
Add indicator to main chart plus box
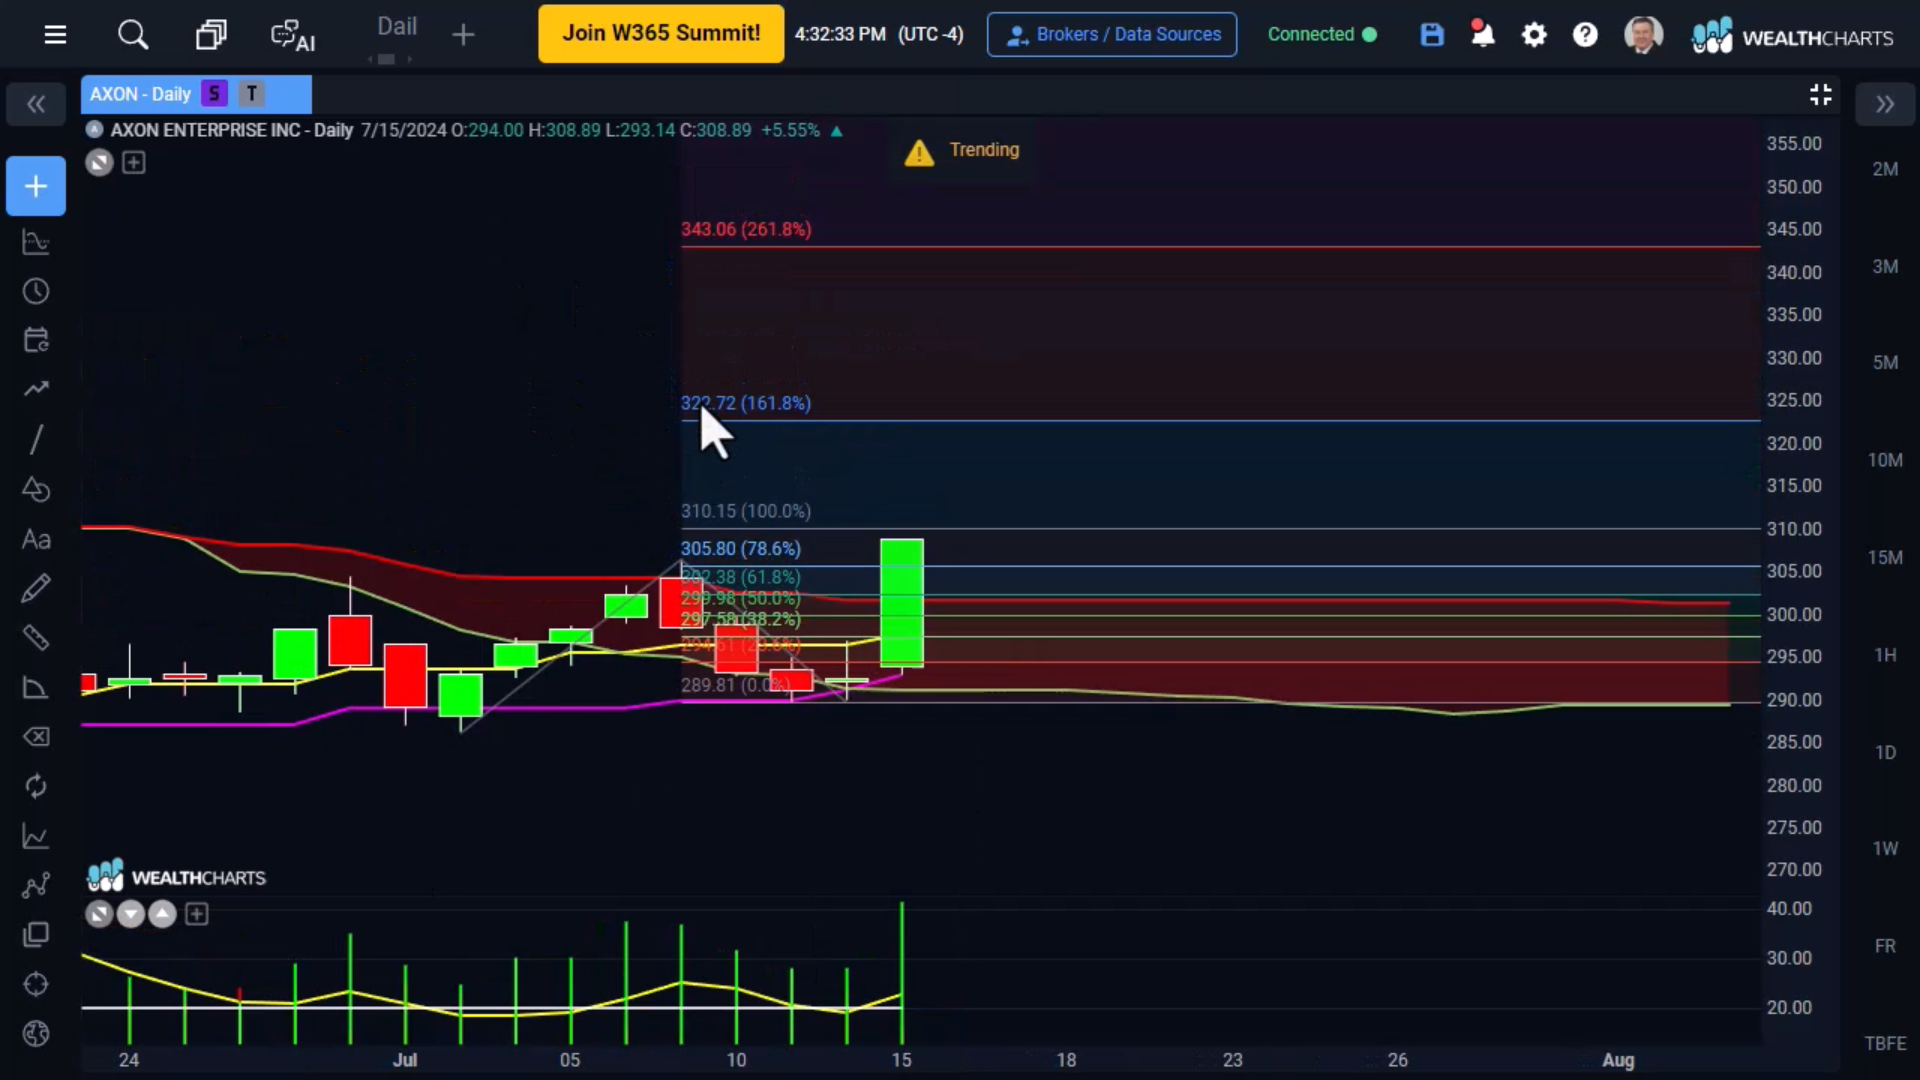coord(134,162)
